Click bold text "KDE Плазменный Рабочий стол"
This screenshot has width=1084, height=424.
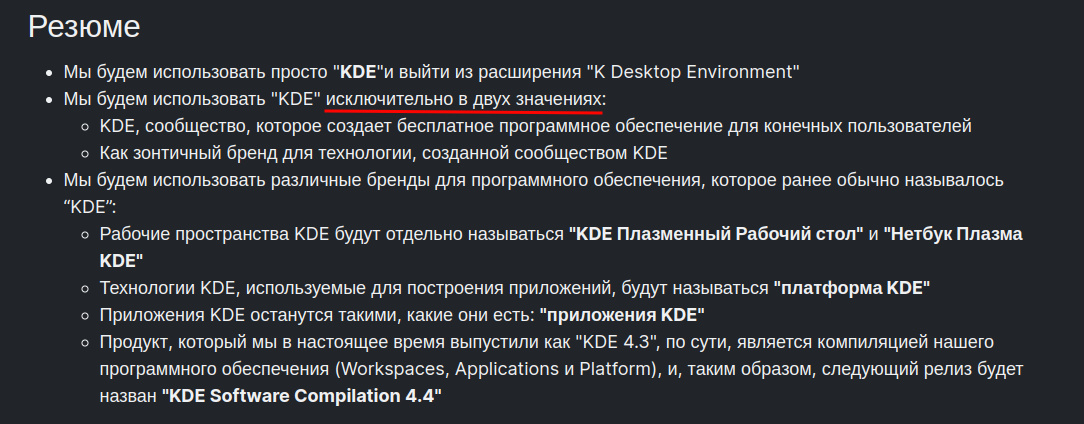pyautogui.click(x=716, y=234)
